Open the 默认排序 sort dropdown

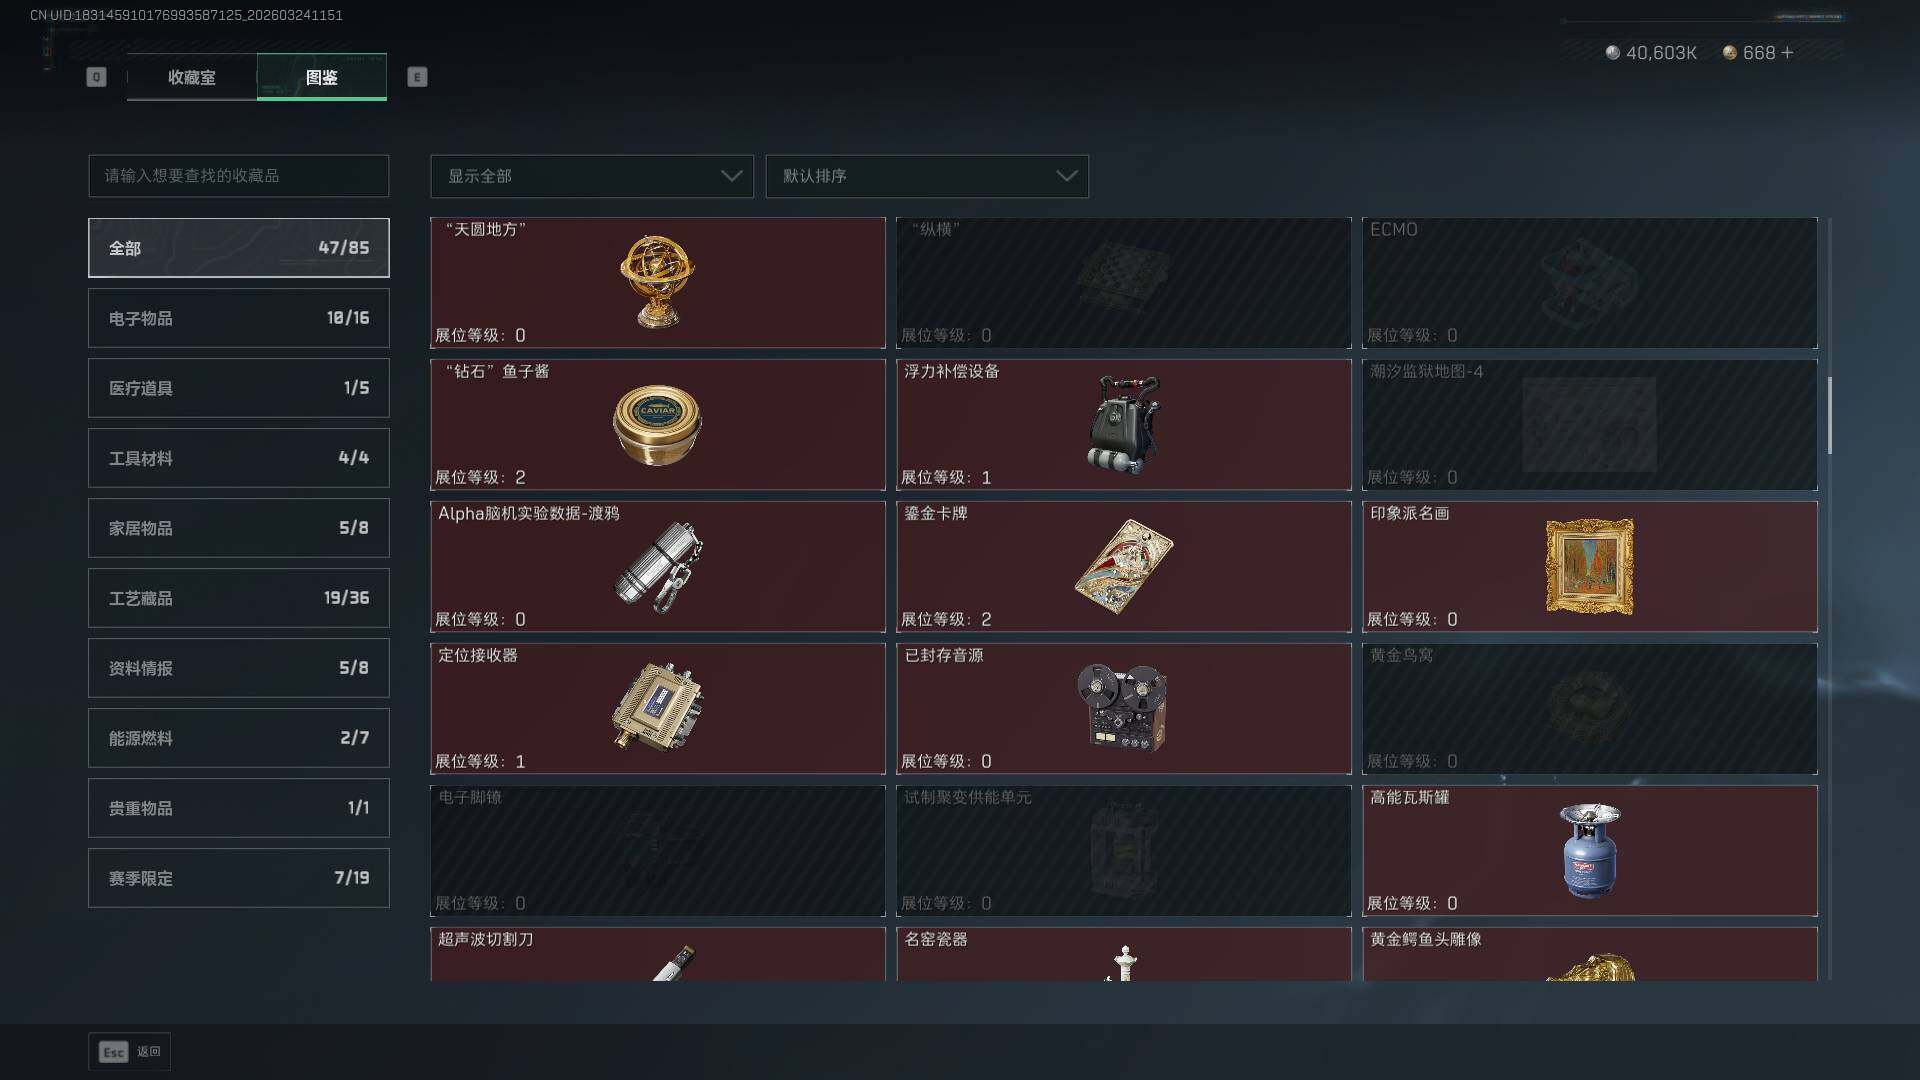click(927, 176)
